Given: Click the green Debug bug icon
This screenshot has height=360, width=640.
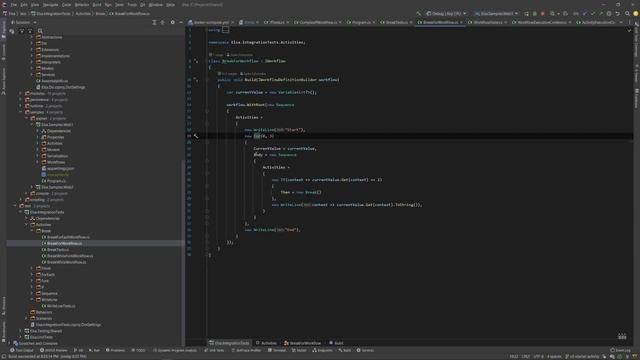Looking at the screenshot, I should [535, 14].
